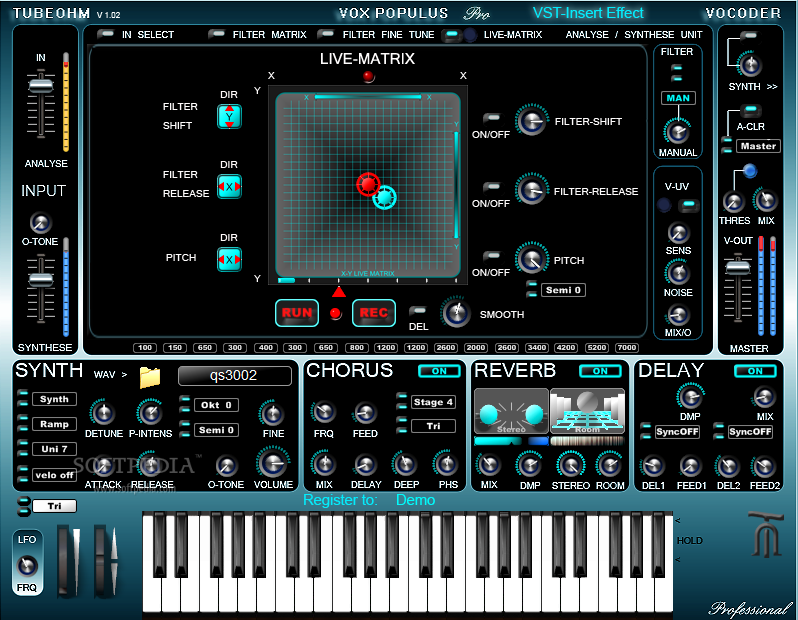This screenshot has height=620, width=798.
Task: Click the HOLD keyboard label
Action: (x=689, y=541)
